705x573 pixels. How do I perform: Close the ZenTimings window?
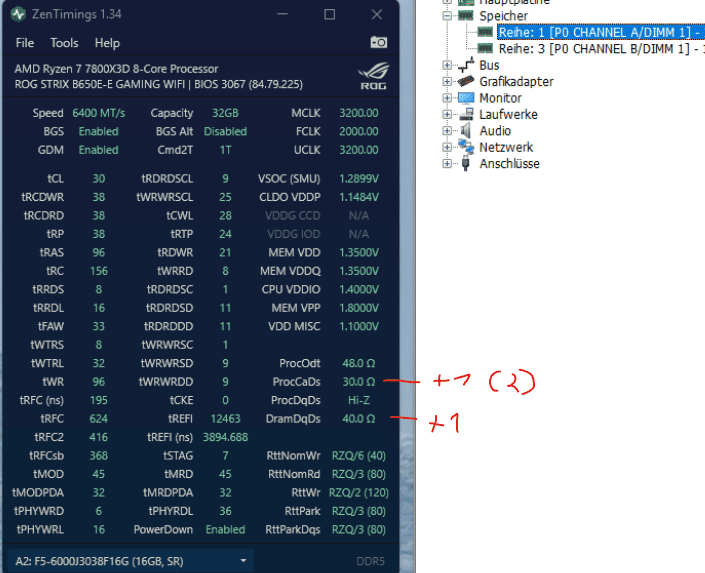(x=377, y=14)
